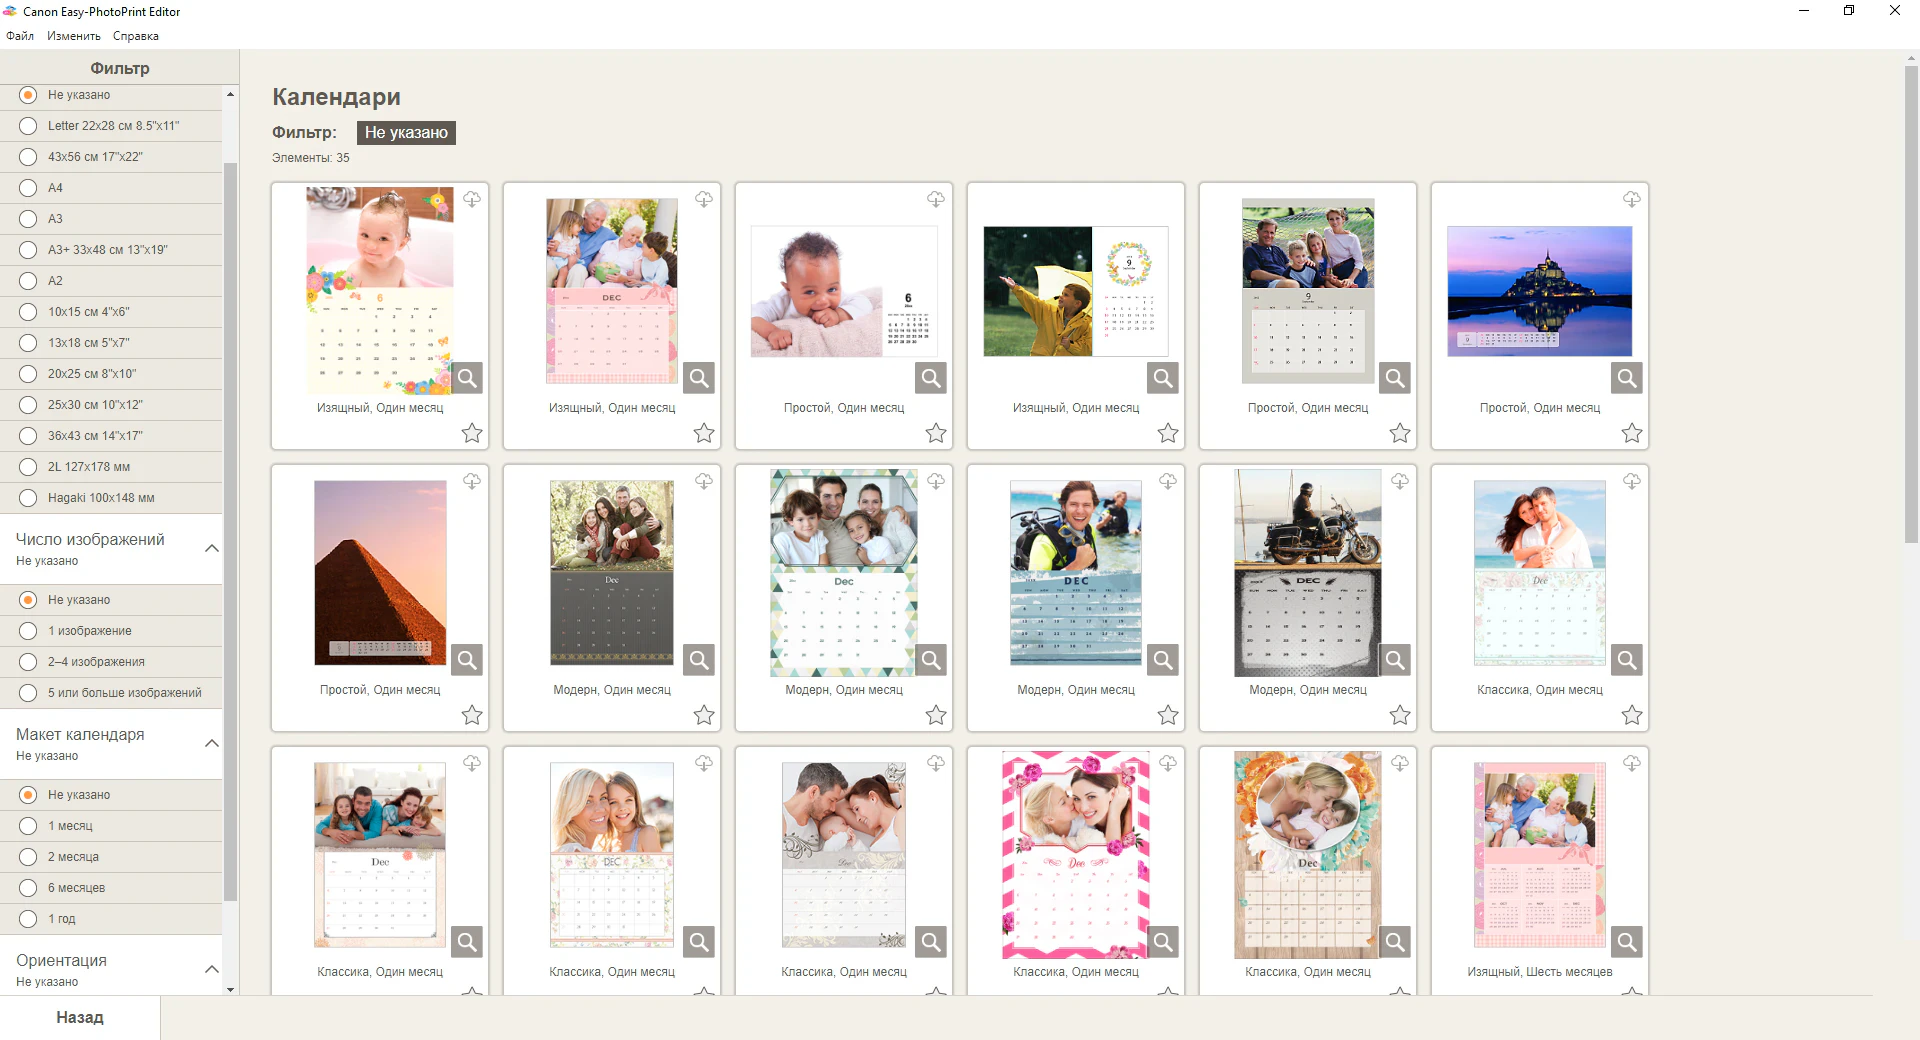Zoom preview of the grandparents «Изящный» template
The width and height of the screenshot is (1920, 1040).
[699, 379]
